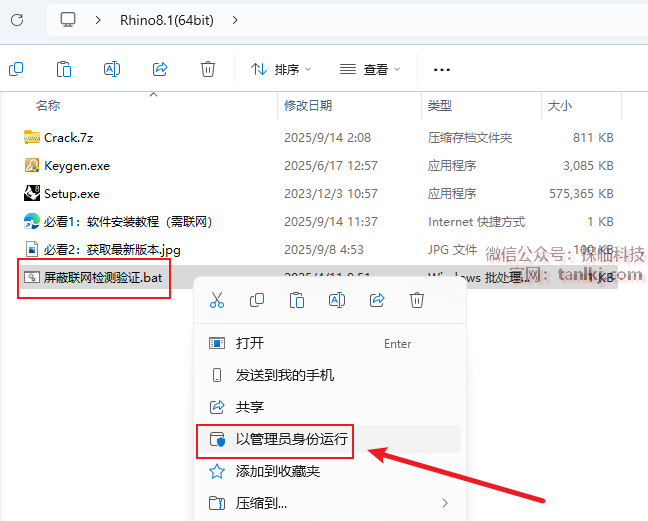The image size is (648, 521).
Task: Click the context menu Copy icon
Action: (257, 300)
